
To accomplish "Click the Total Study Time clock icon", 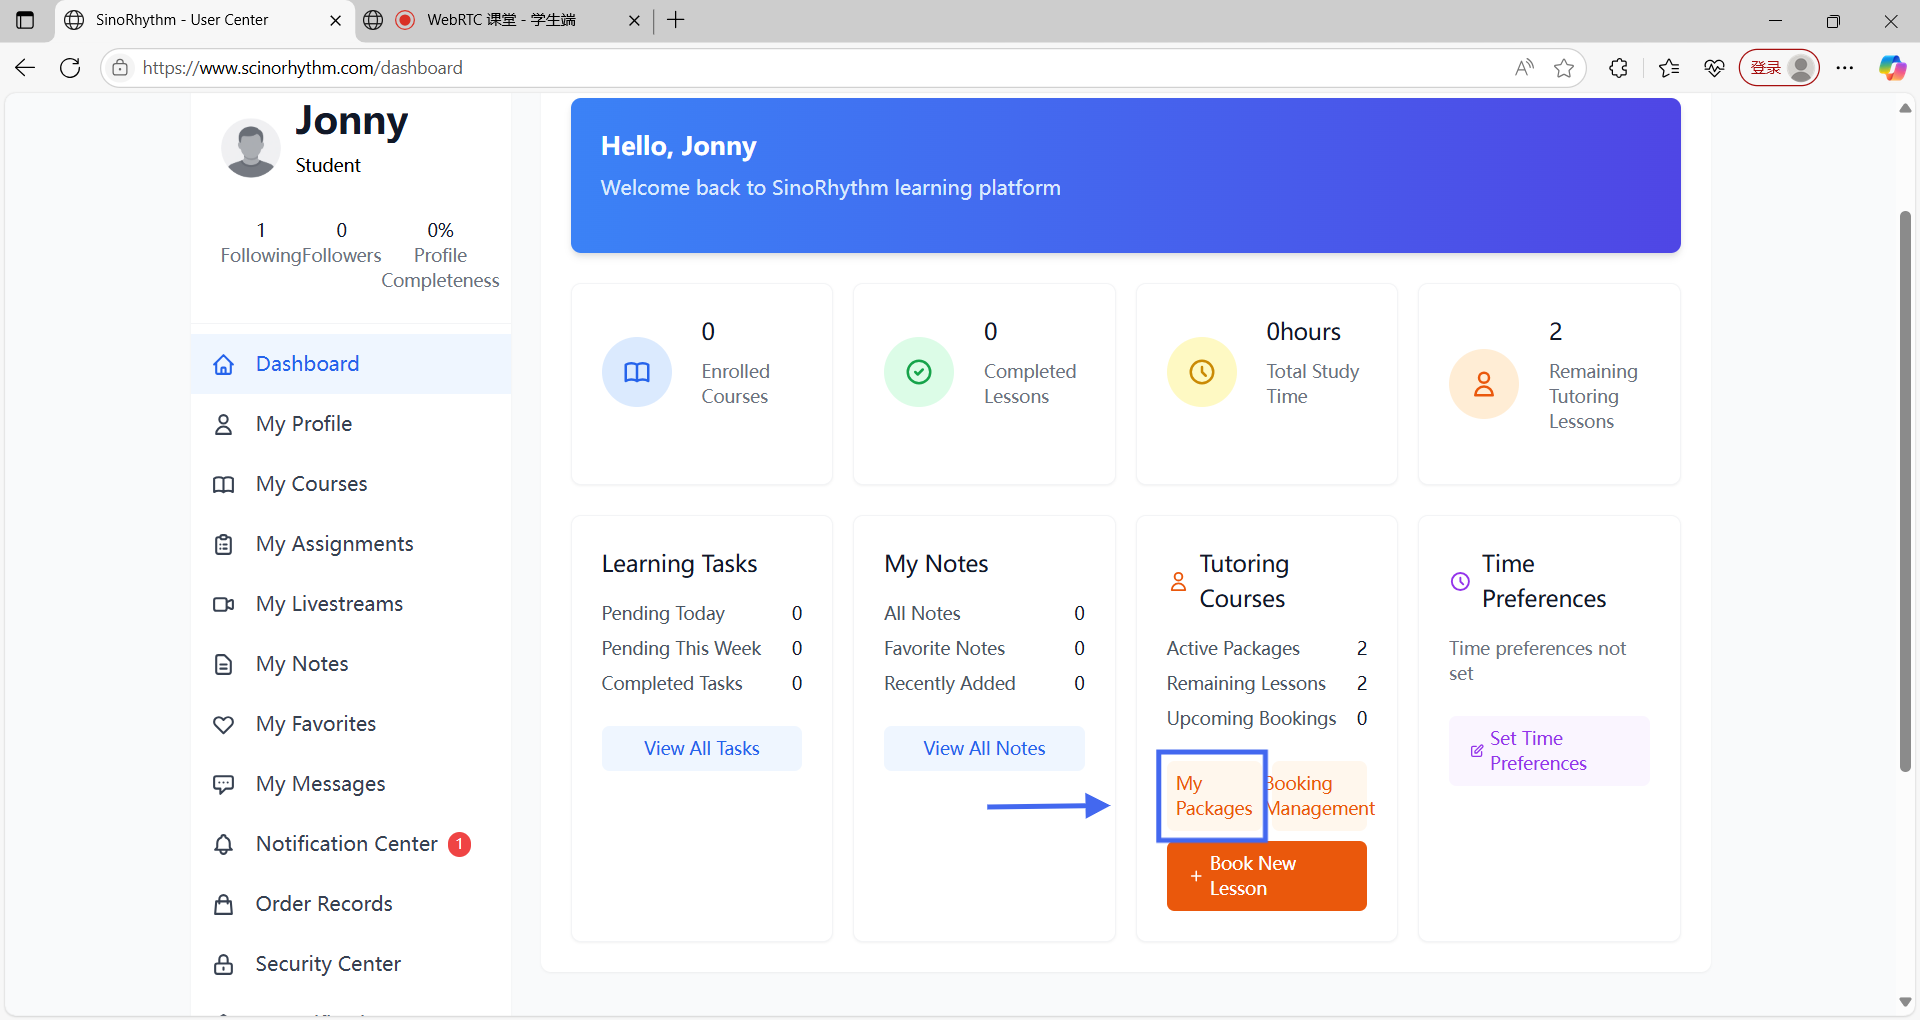I will coord(1202,372).
